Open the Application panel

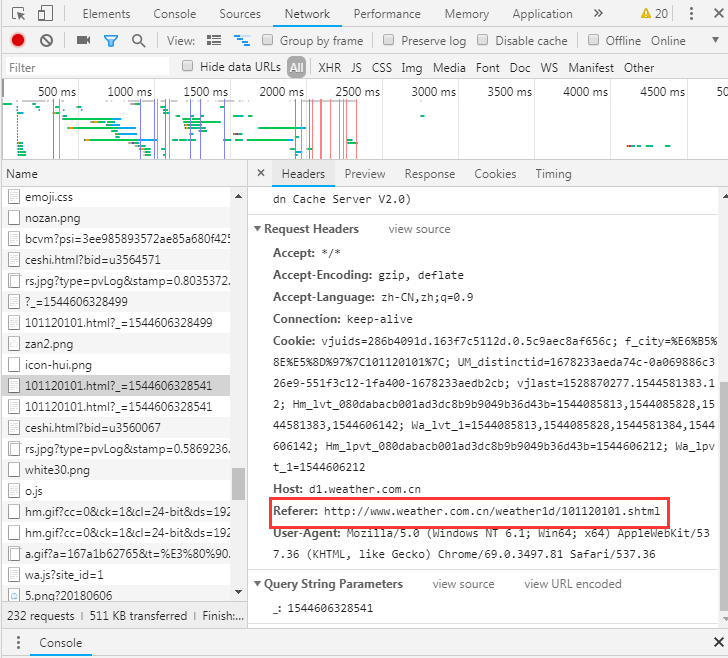[x=542, y=14]
